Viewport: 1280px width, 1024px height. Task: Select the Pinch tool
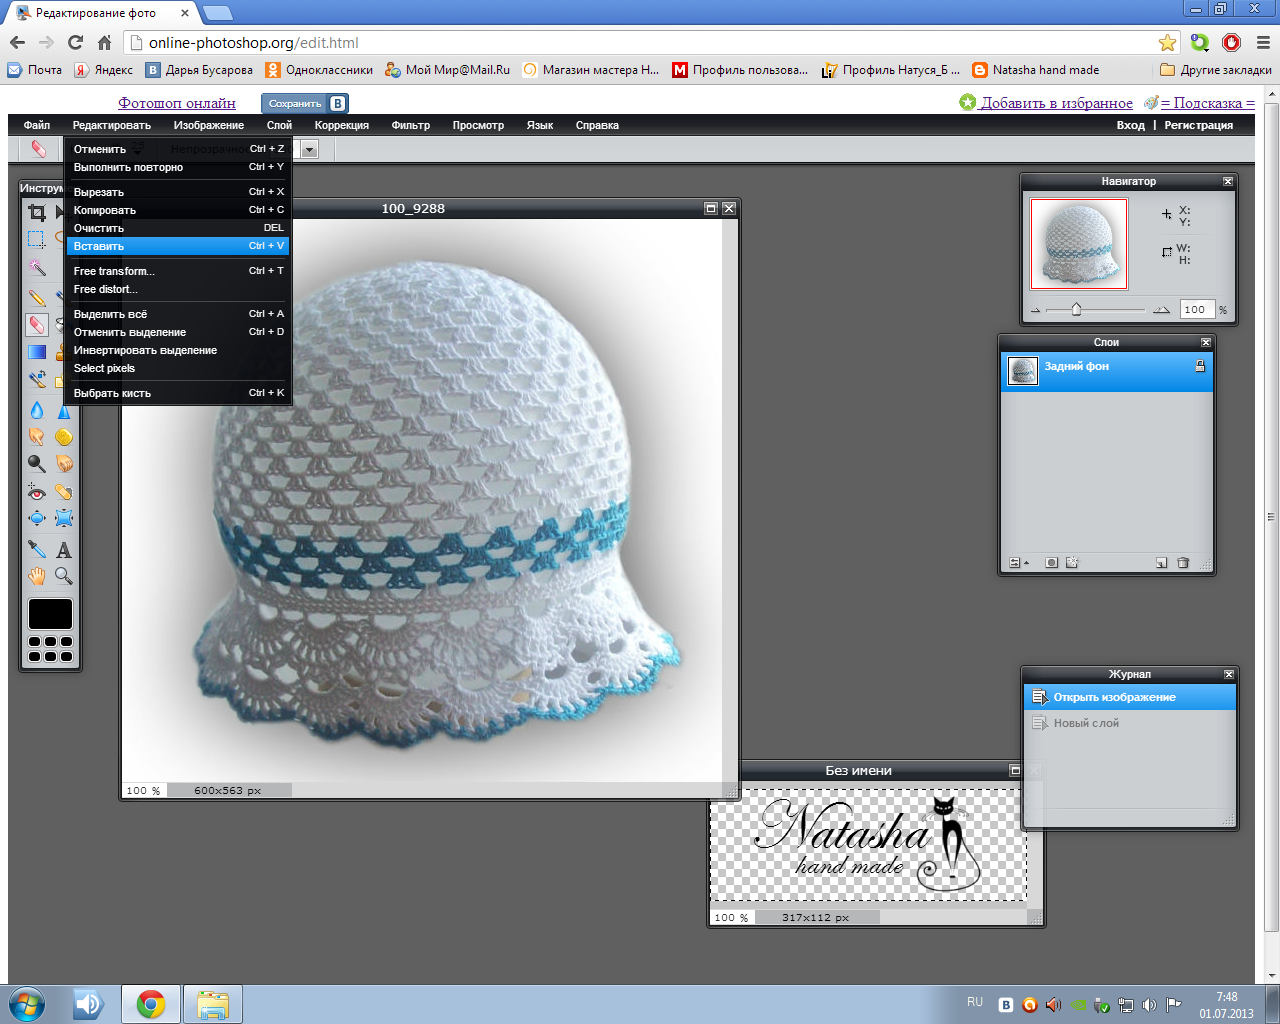64,518
